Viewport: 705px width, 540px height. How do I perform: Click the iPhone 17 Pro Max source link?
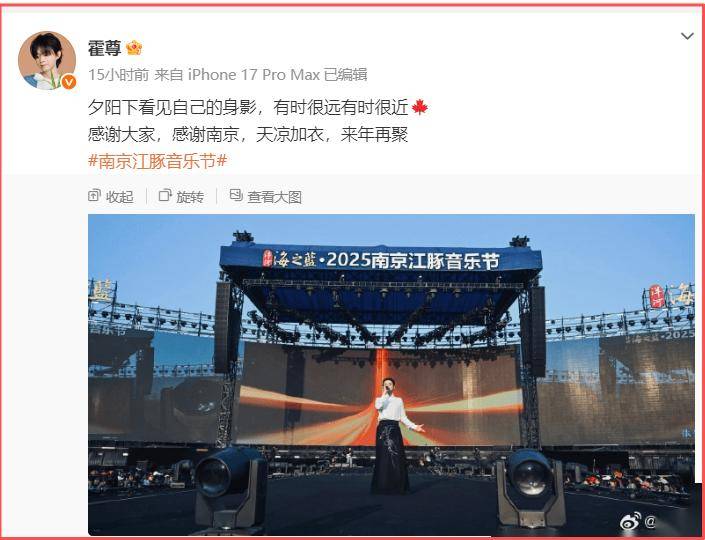(x=254, y=75)
